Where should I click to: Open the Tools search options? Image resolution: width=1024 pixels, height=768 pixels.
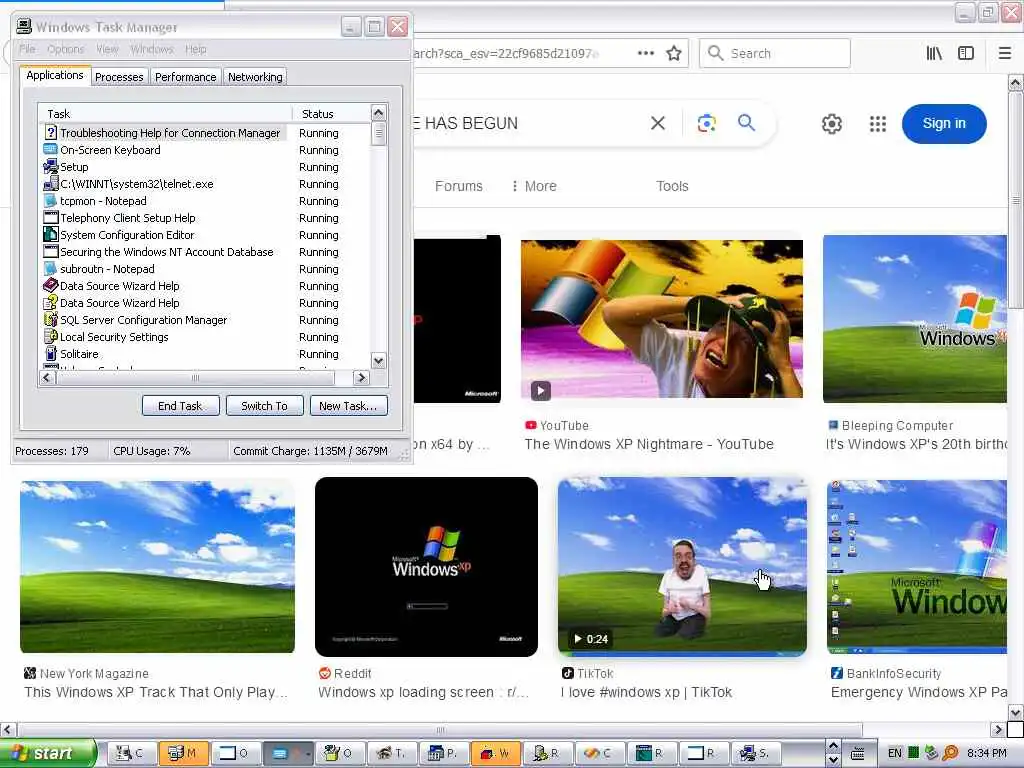point(672,186)
